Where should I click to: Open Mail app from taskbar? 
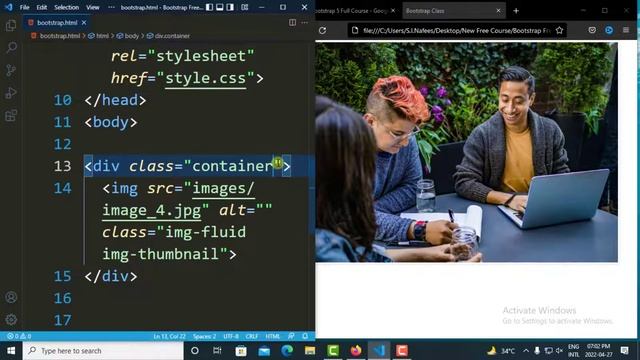coord(264,351)
